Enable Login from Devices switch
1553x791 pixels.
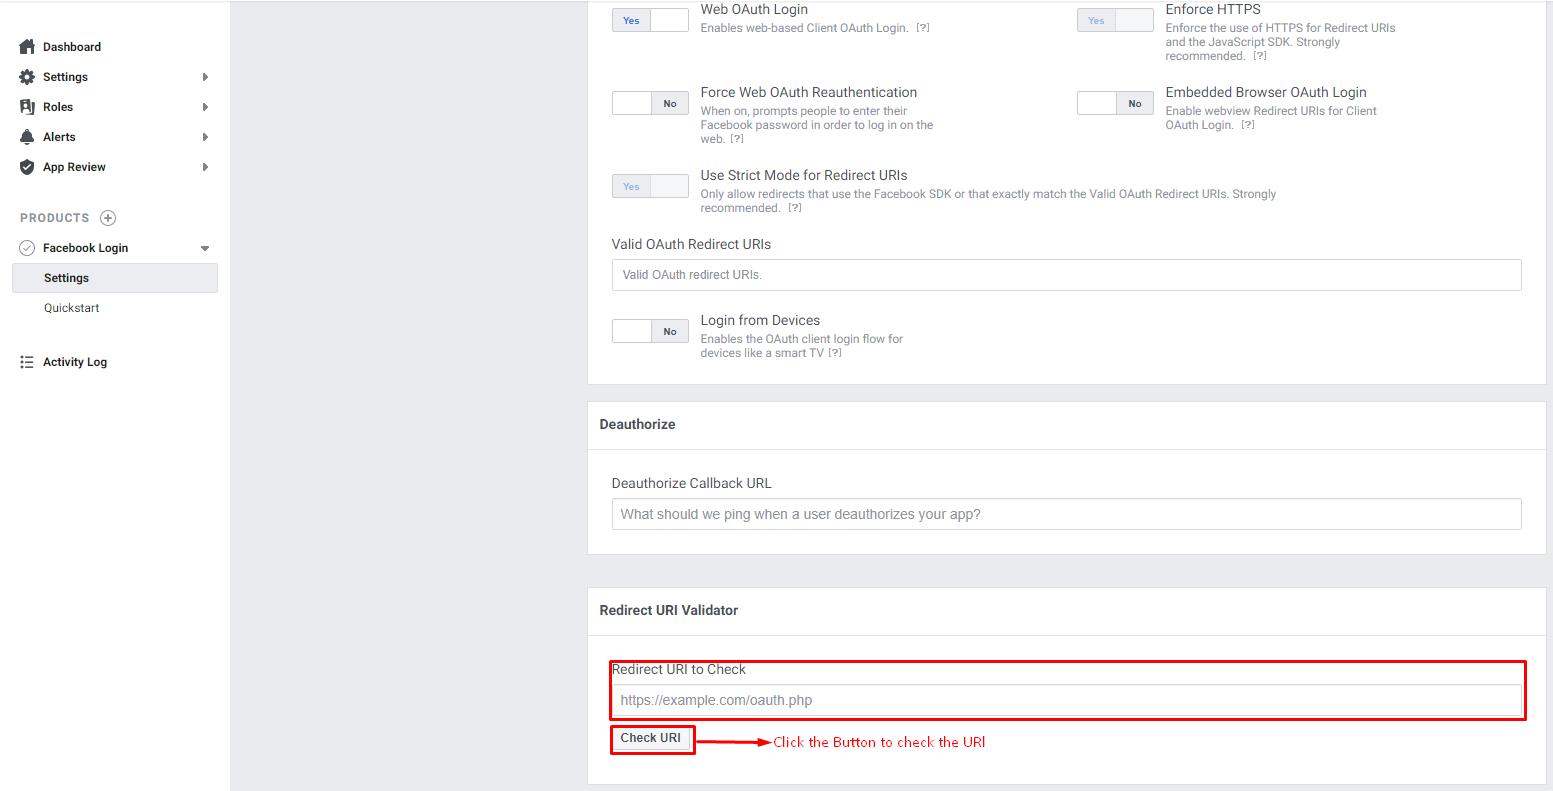point(650,331)
